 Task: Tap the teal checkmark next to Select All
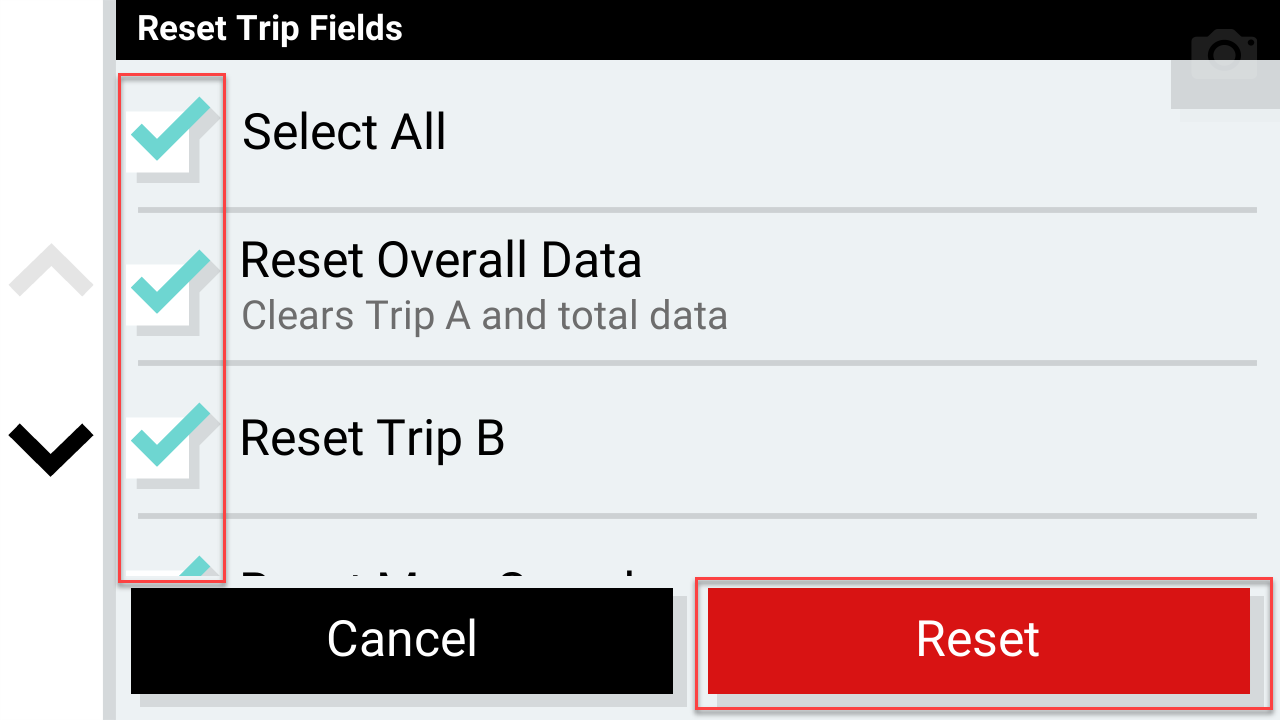[172, 128]
